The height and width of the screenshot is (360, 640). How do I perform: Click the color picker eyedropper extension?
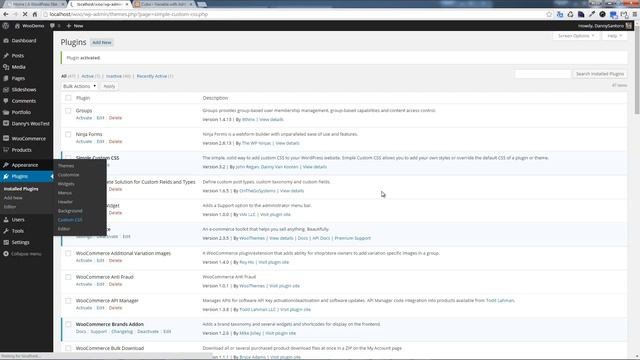592,14
